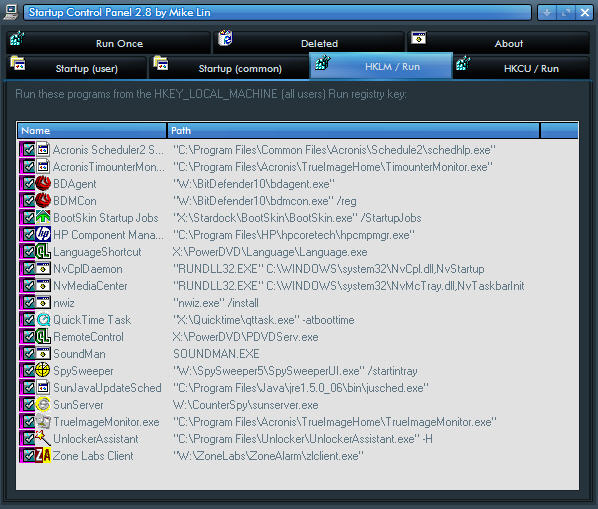Uncheck the nwiz startup checkbox
The width and height of the screenshot is (598, 509).
click(28, 303)
